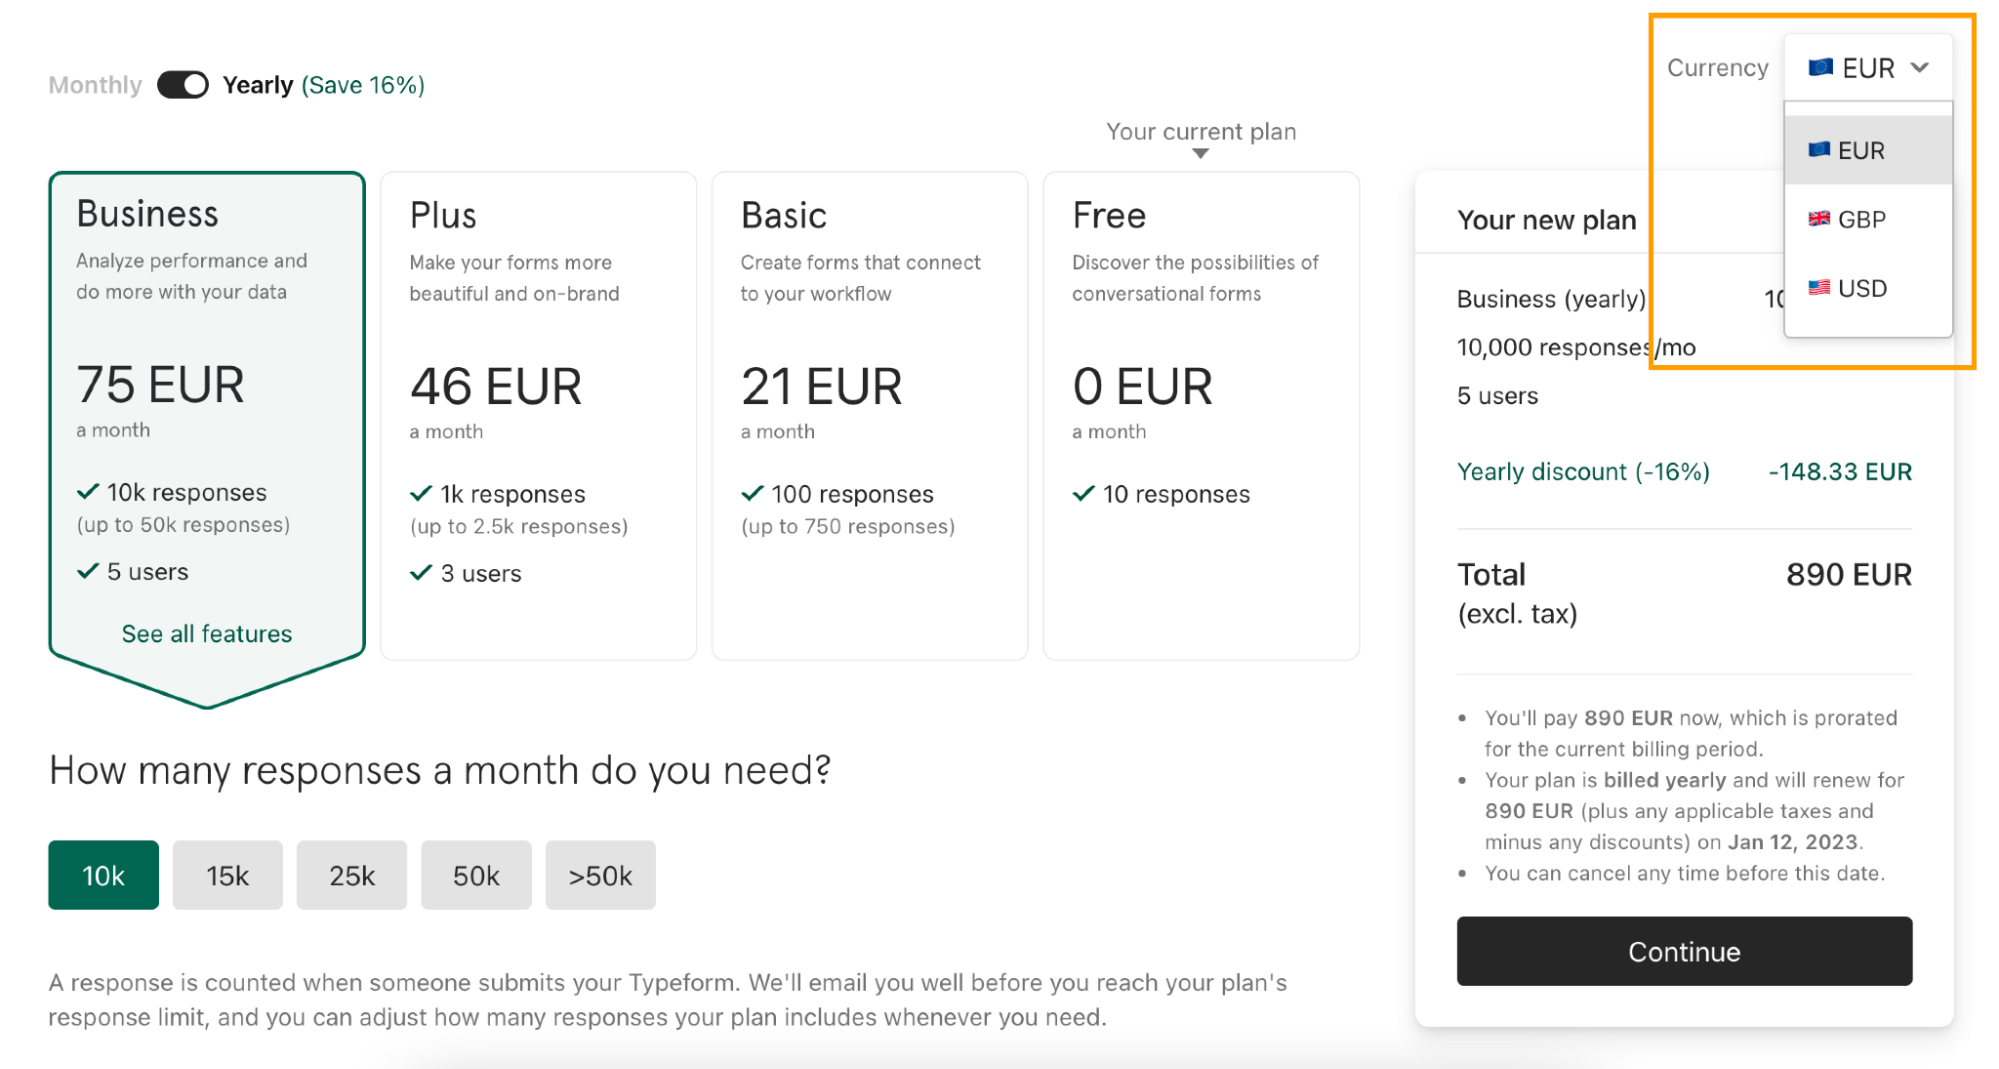Select the Plus plan card

click(538, 415)
